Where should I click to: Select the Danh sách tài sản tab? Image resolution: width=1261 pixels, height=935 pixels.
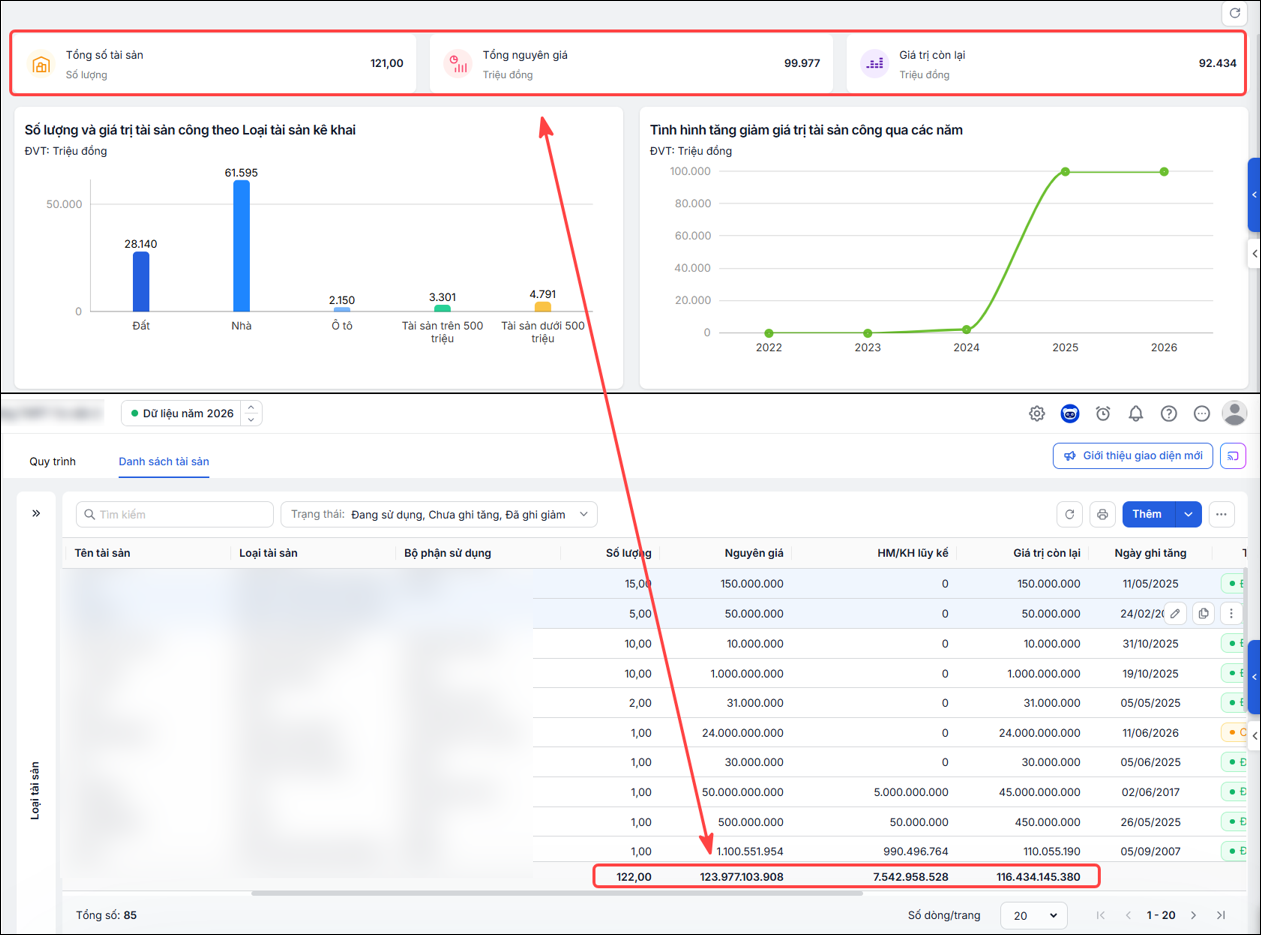tap(164, 461)
